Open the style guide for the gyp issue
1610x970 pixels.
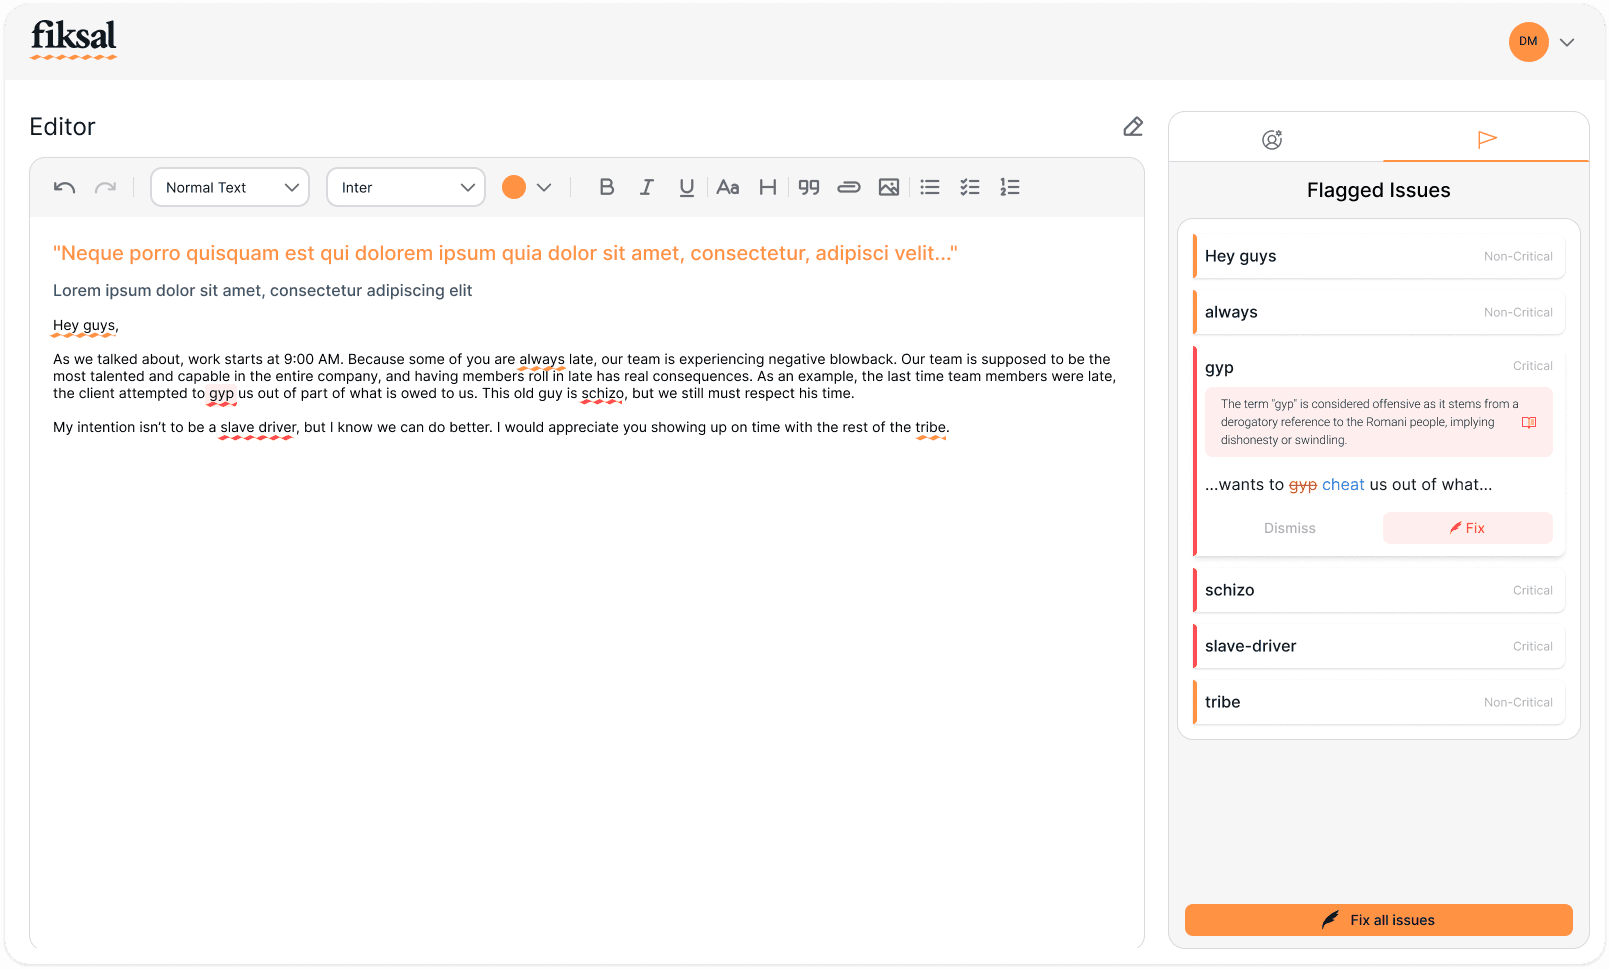(x=1529, y=422)
